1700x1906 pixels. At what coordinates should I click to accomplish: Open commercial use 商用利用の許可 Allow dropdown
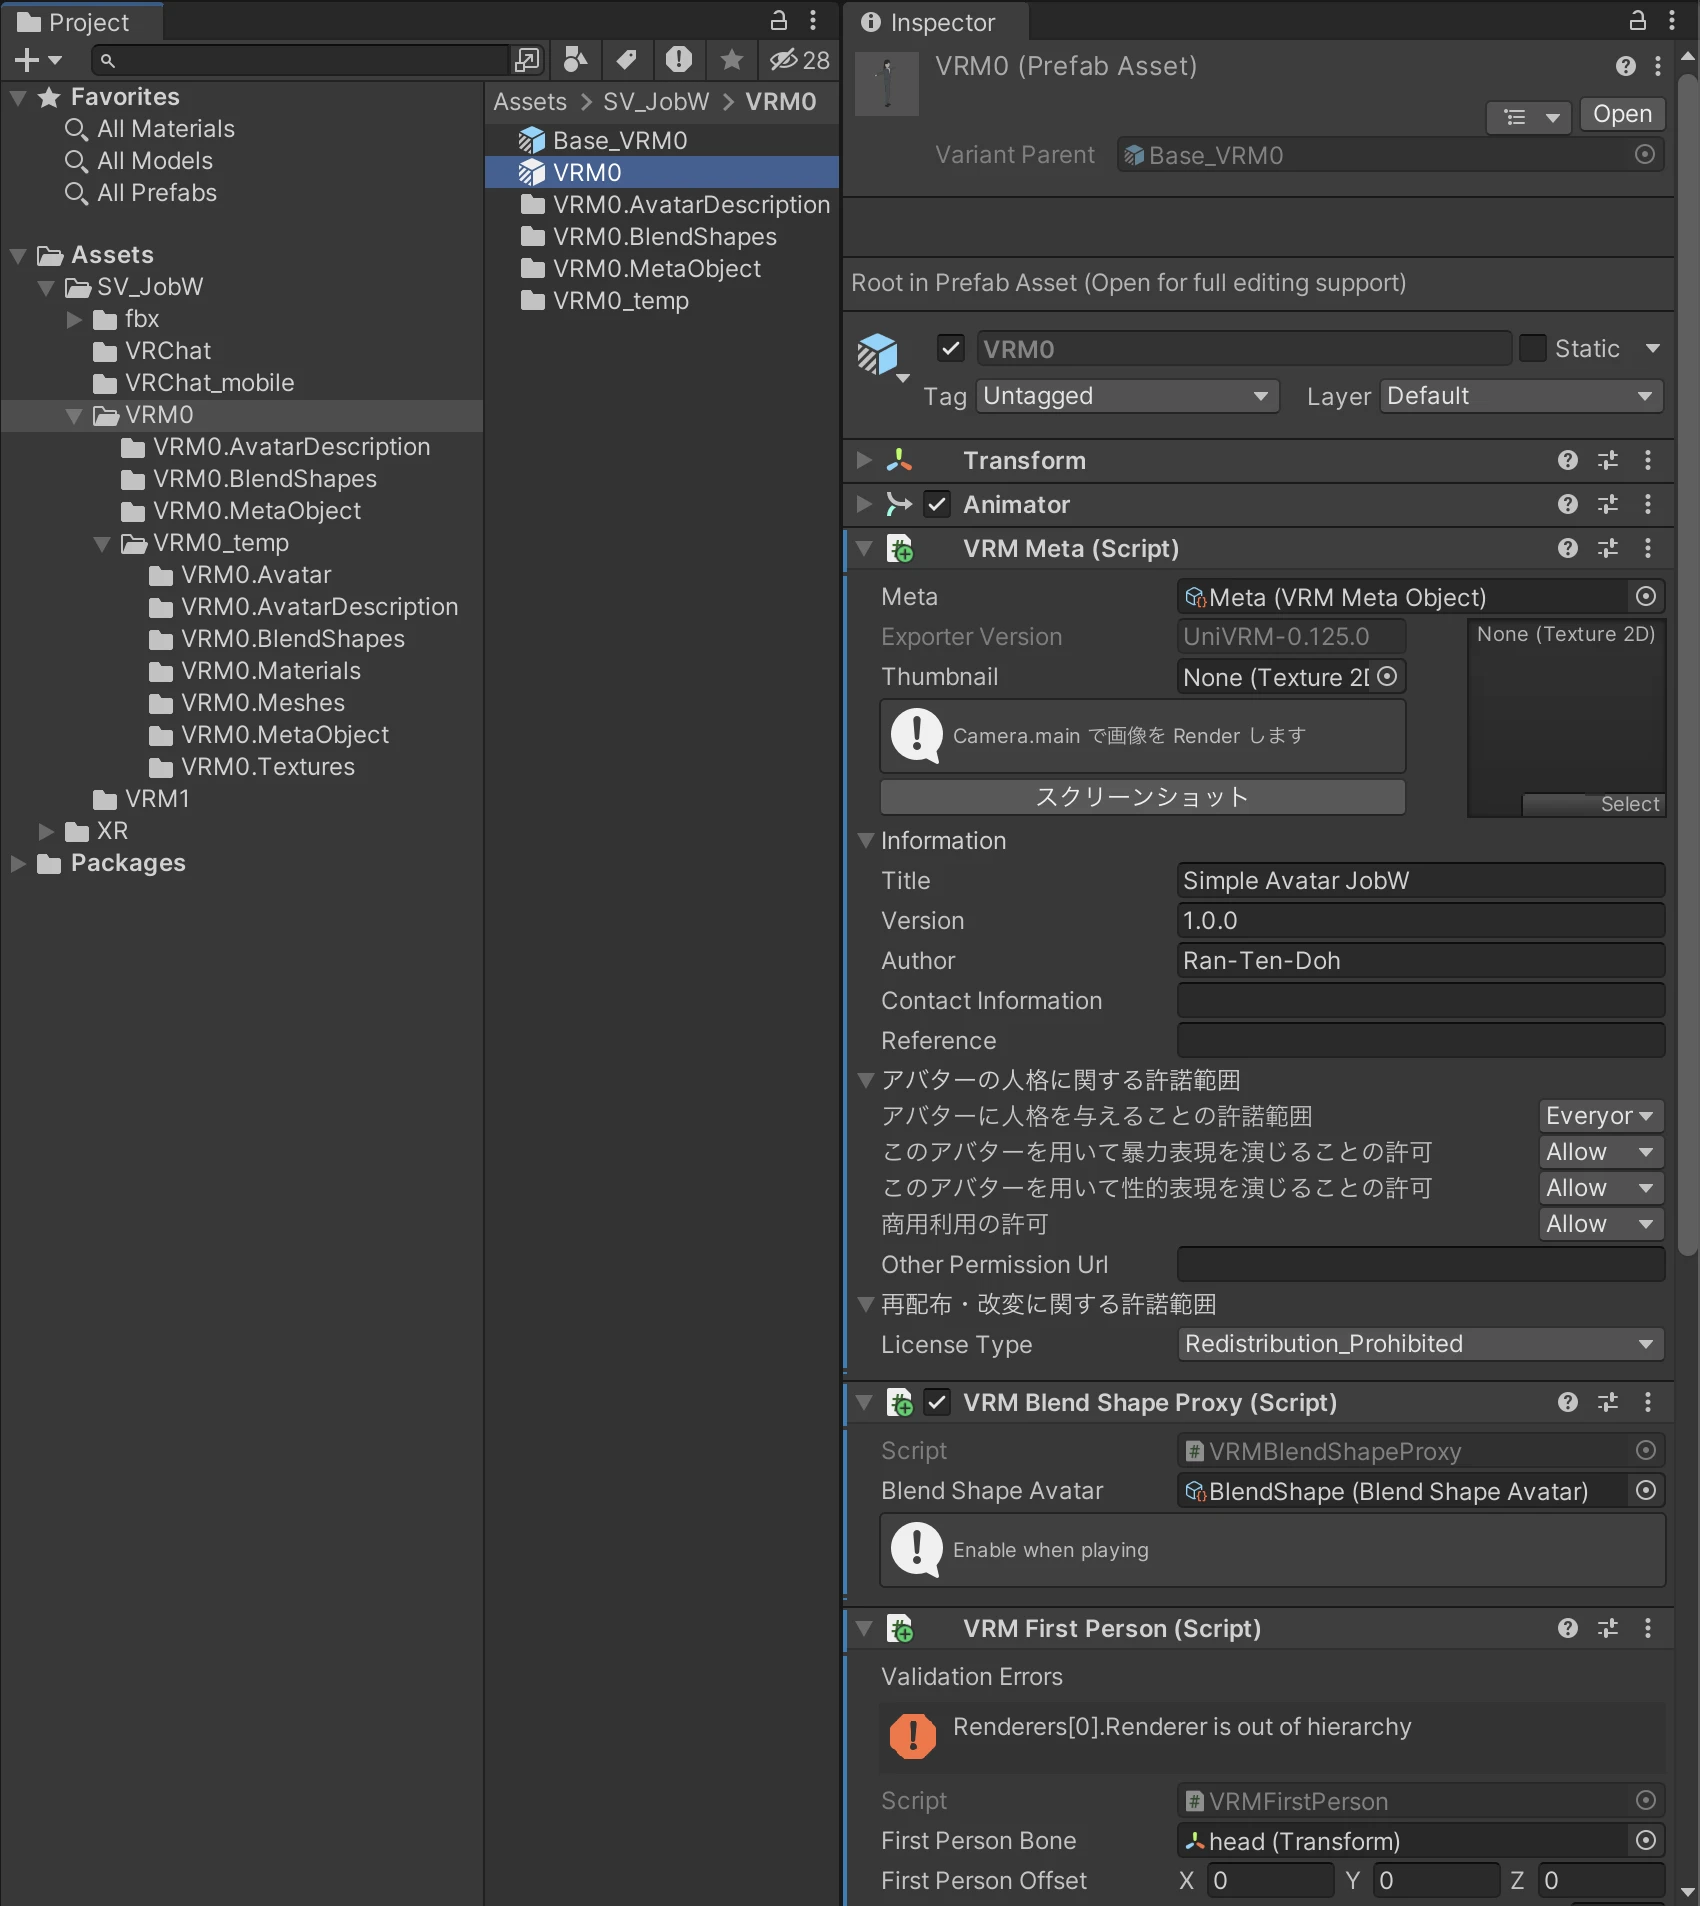click(1601, 1224)
